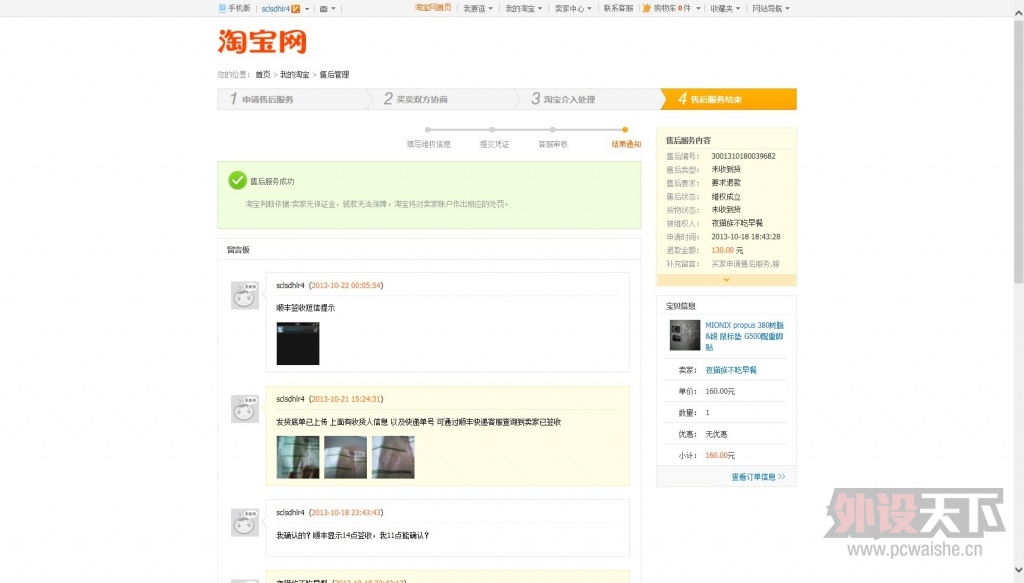Click the avatar beside the 2013-10-22 message

pyautogui.click(x=245, y=295)
